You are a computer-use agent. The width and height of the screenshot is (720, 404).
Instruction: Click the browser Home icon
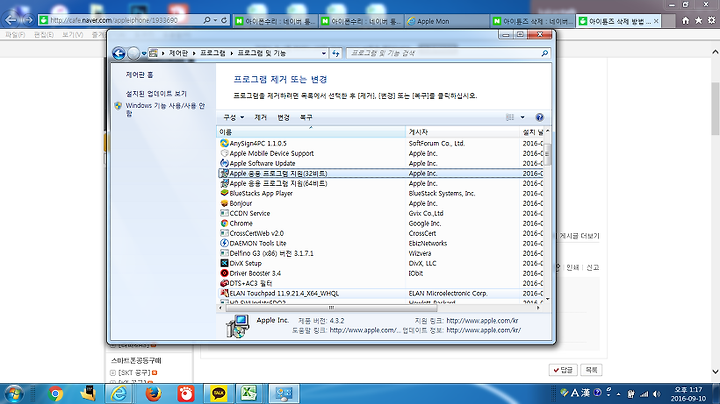686,21
